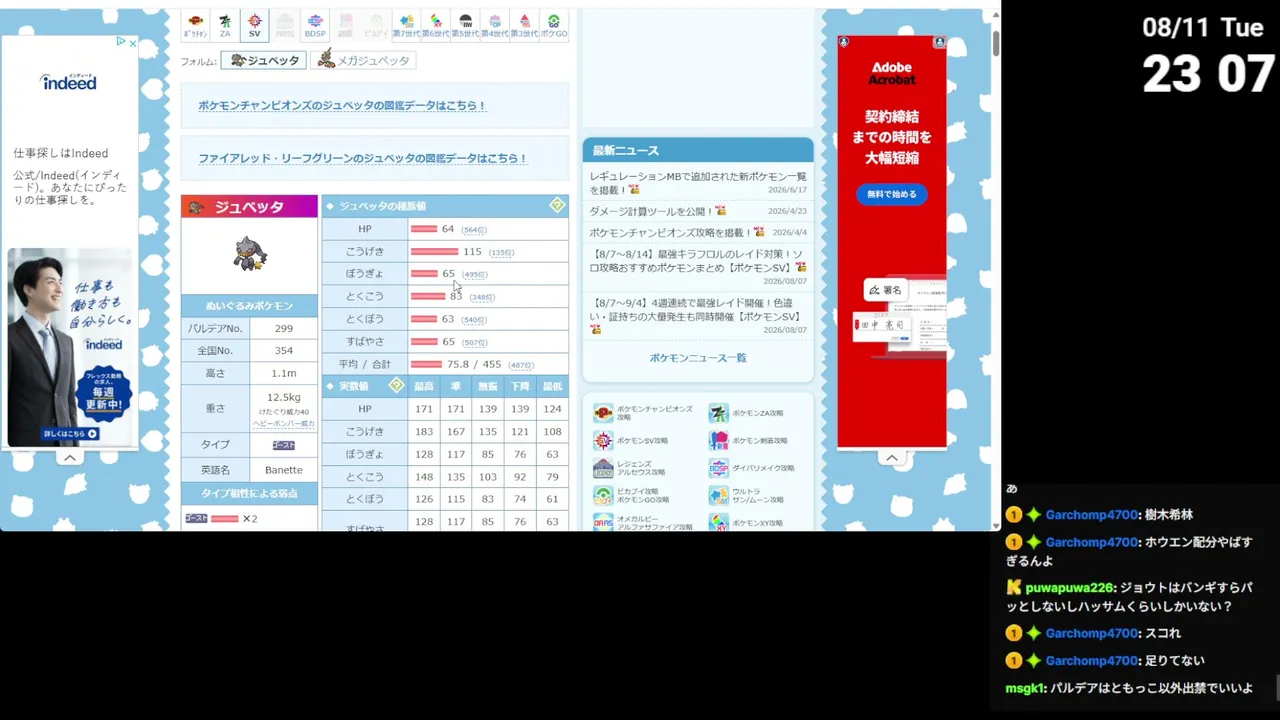Open the 第5世代 BW tab
Screen dimensions: 1280x720
point(465,25)
